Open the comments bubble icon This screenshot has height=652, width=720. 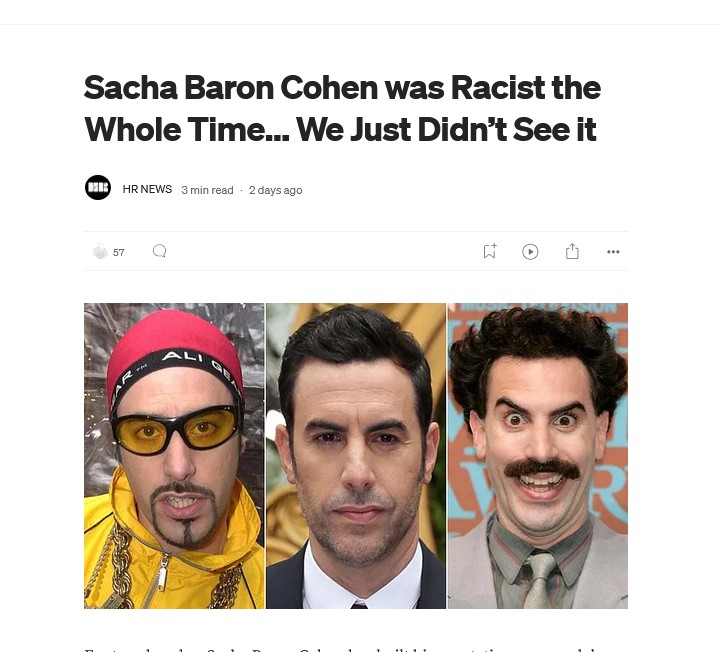(x=159, y=251)
